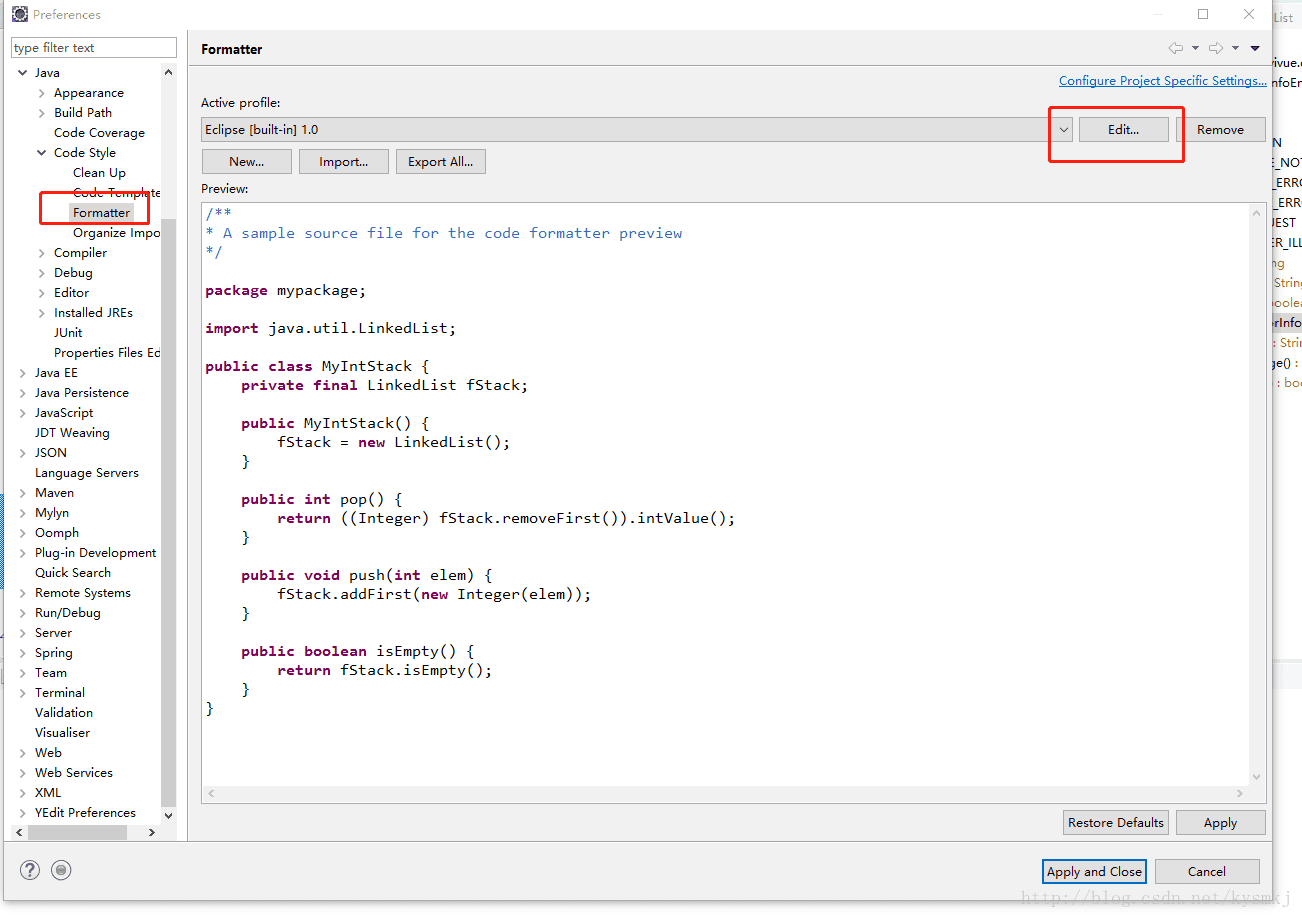Click the New... profile button
Screen dimensions: 1302x918
pyautogui.click(x=246, y=161)
